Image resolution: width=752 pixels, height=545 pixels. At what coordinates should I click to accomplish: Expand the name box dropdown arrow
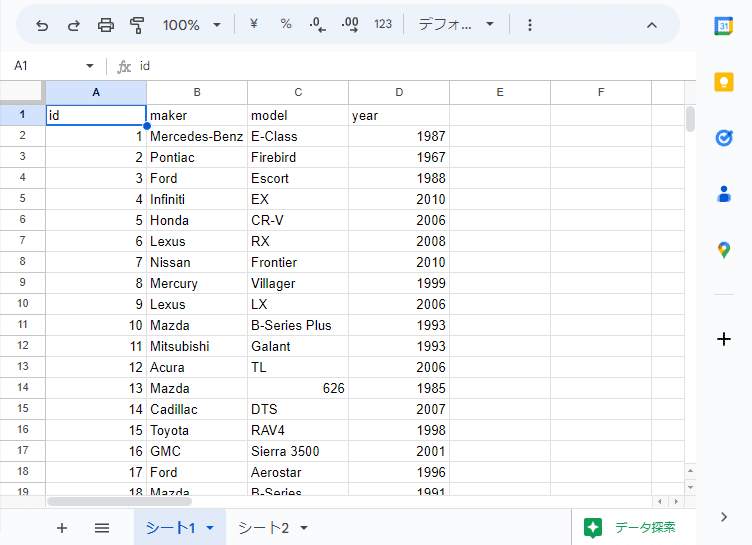90,66
